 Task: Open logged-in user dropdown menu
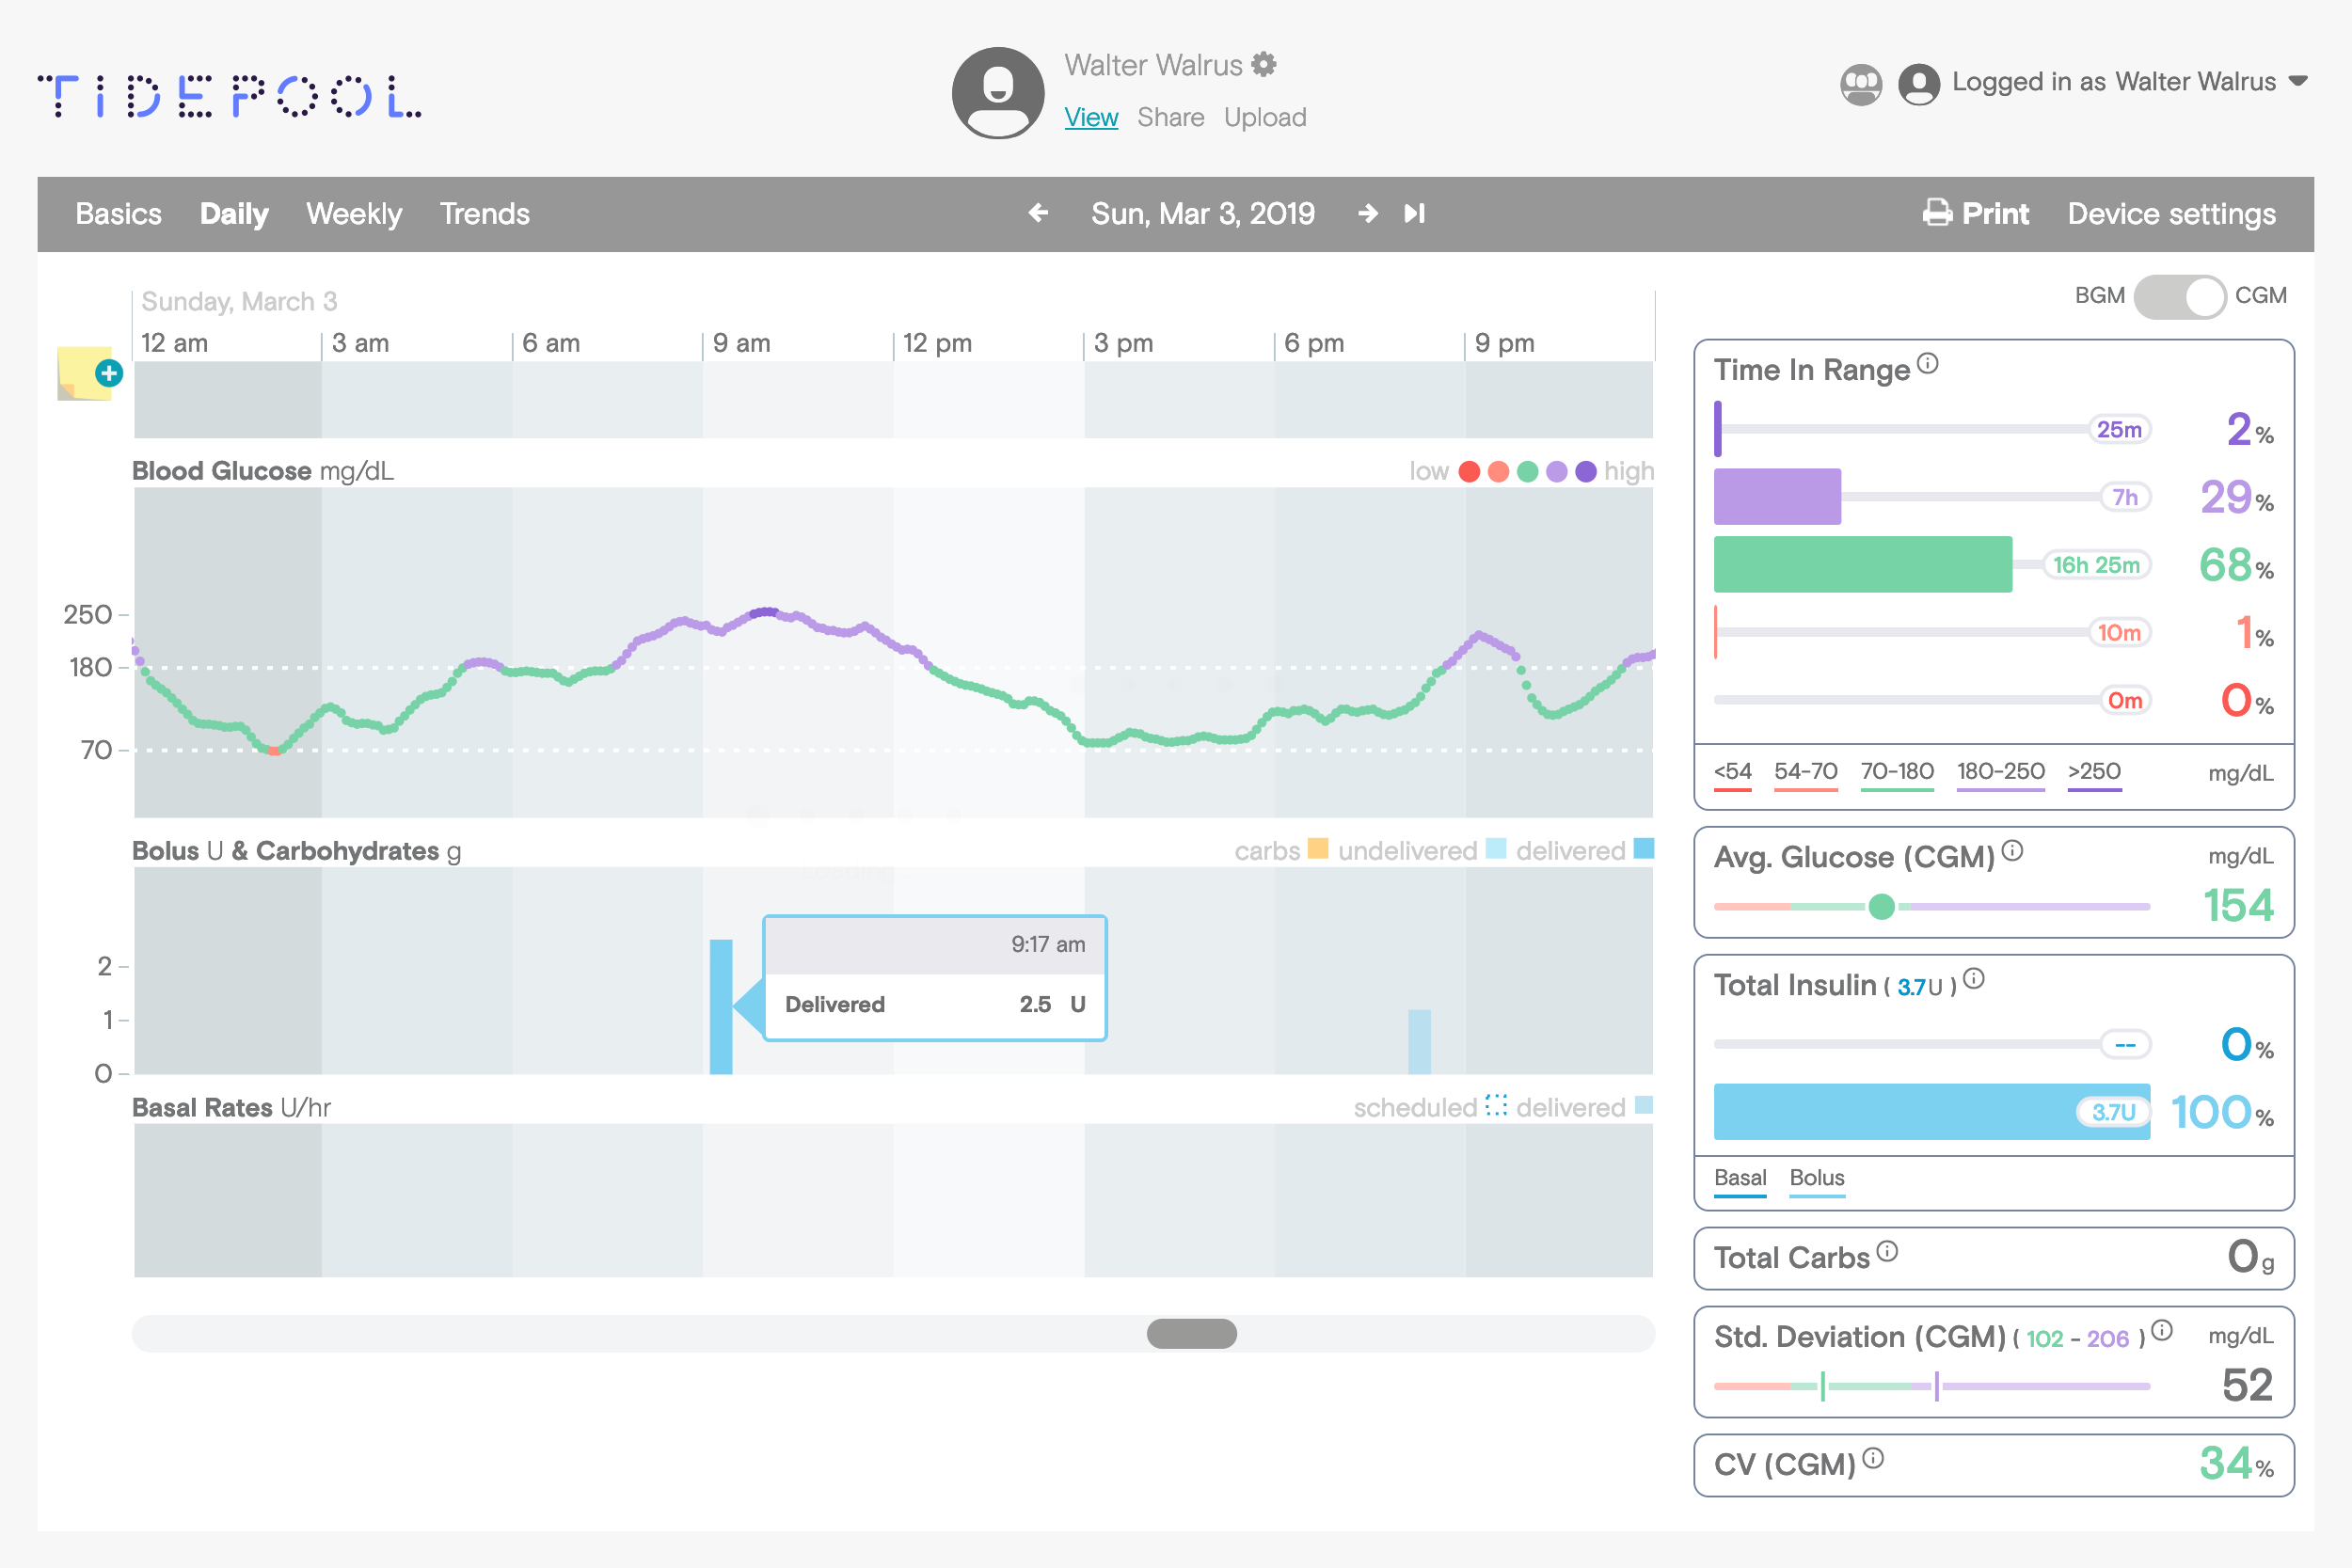pos(2299,82)
